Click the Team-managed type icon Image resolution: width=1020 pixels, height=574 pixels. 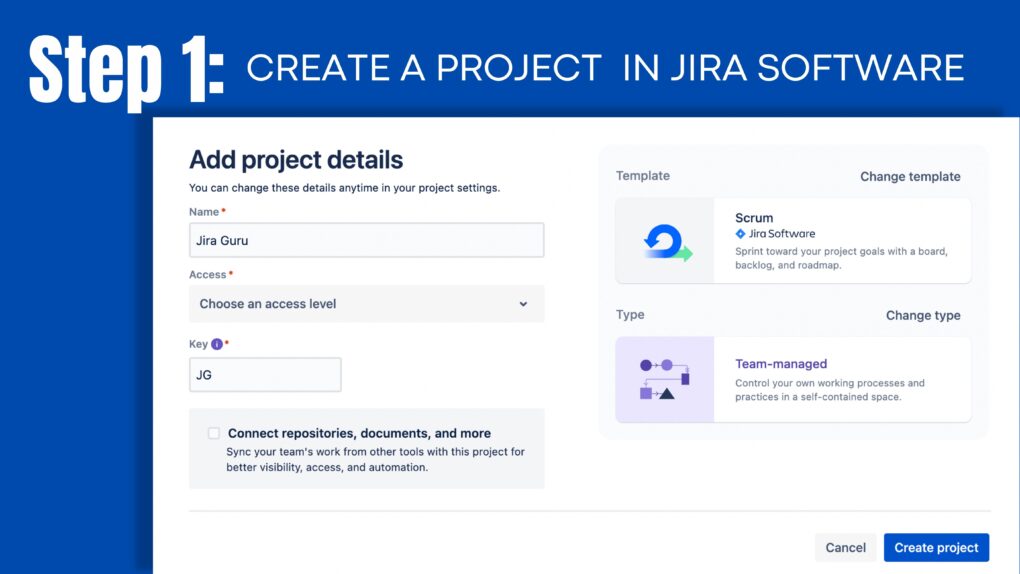tap(665, 379)
